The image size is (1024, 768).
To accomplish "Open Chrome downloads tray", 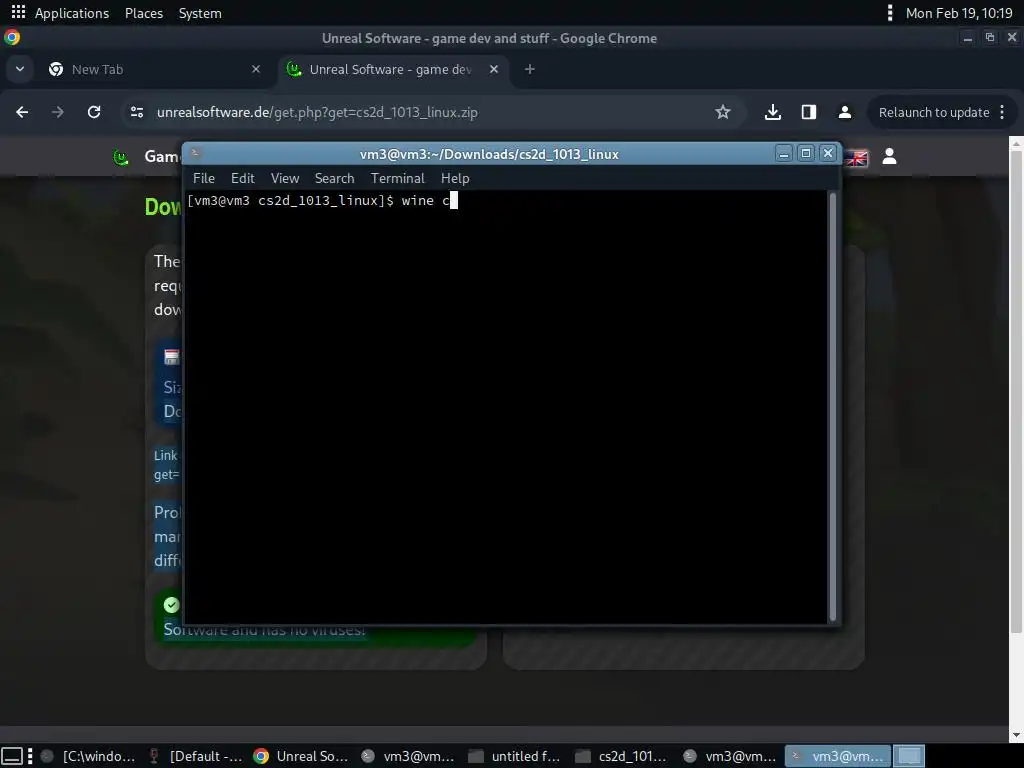I will 773,112.
